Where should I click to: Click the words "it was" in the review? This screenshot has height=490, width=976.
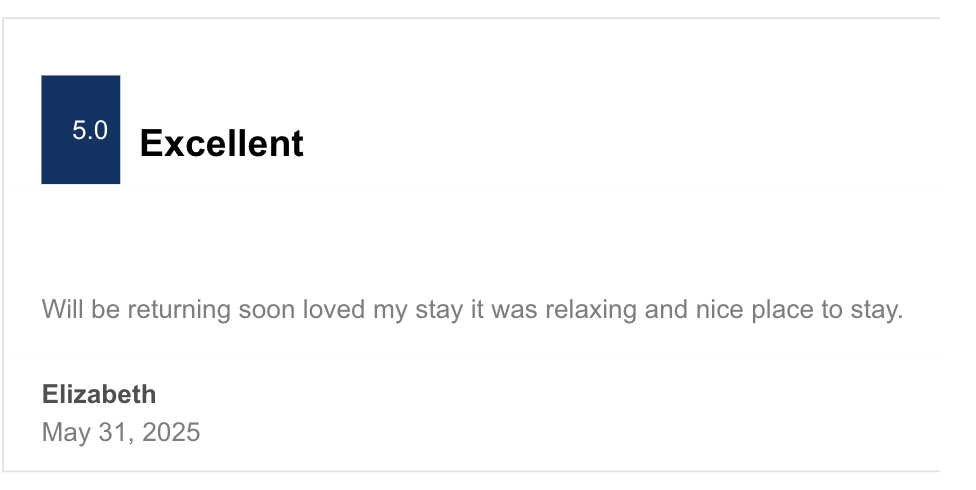[x=504, y=309]
